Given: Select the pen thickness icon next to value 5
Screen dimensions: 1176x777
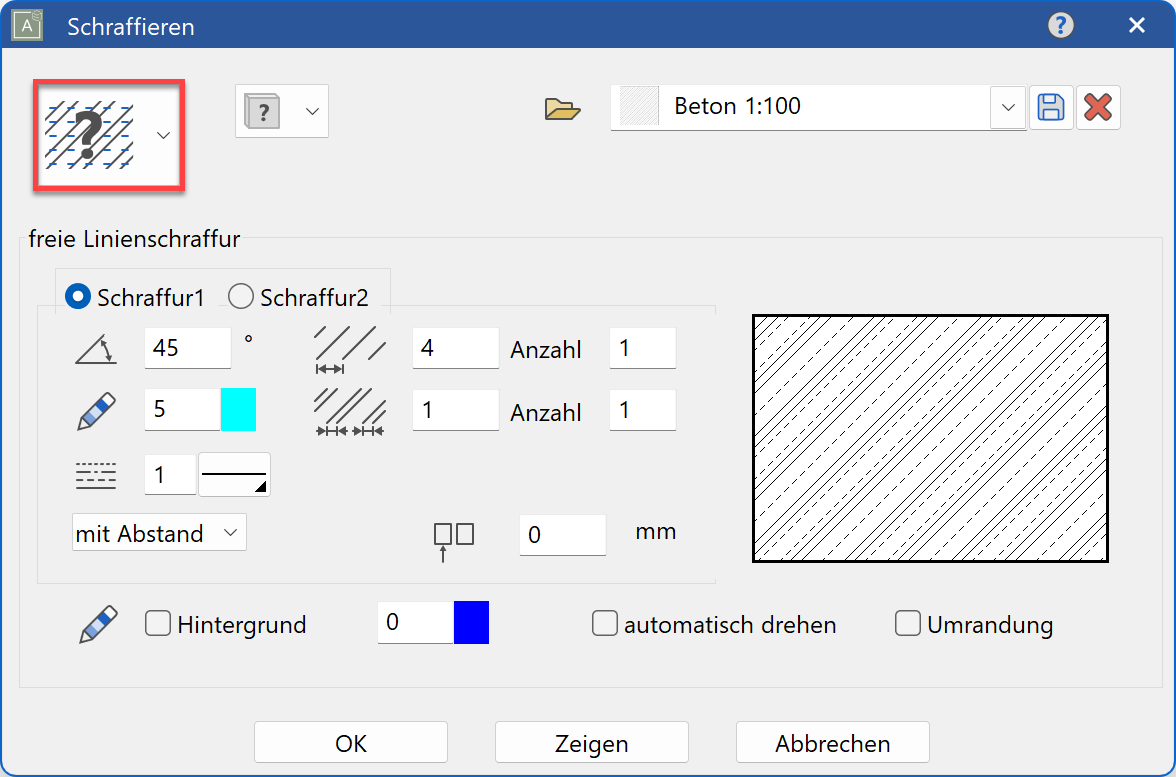Looking at the screenshot, I should point(95,410).
